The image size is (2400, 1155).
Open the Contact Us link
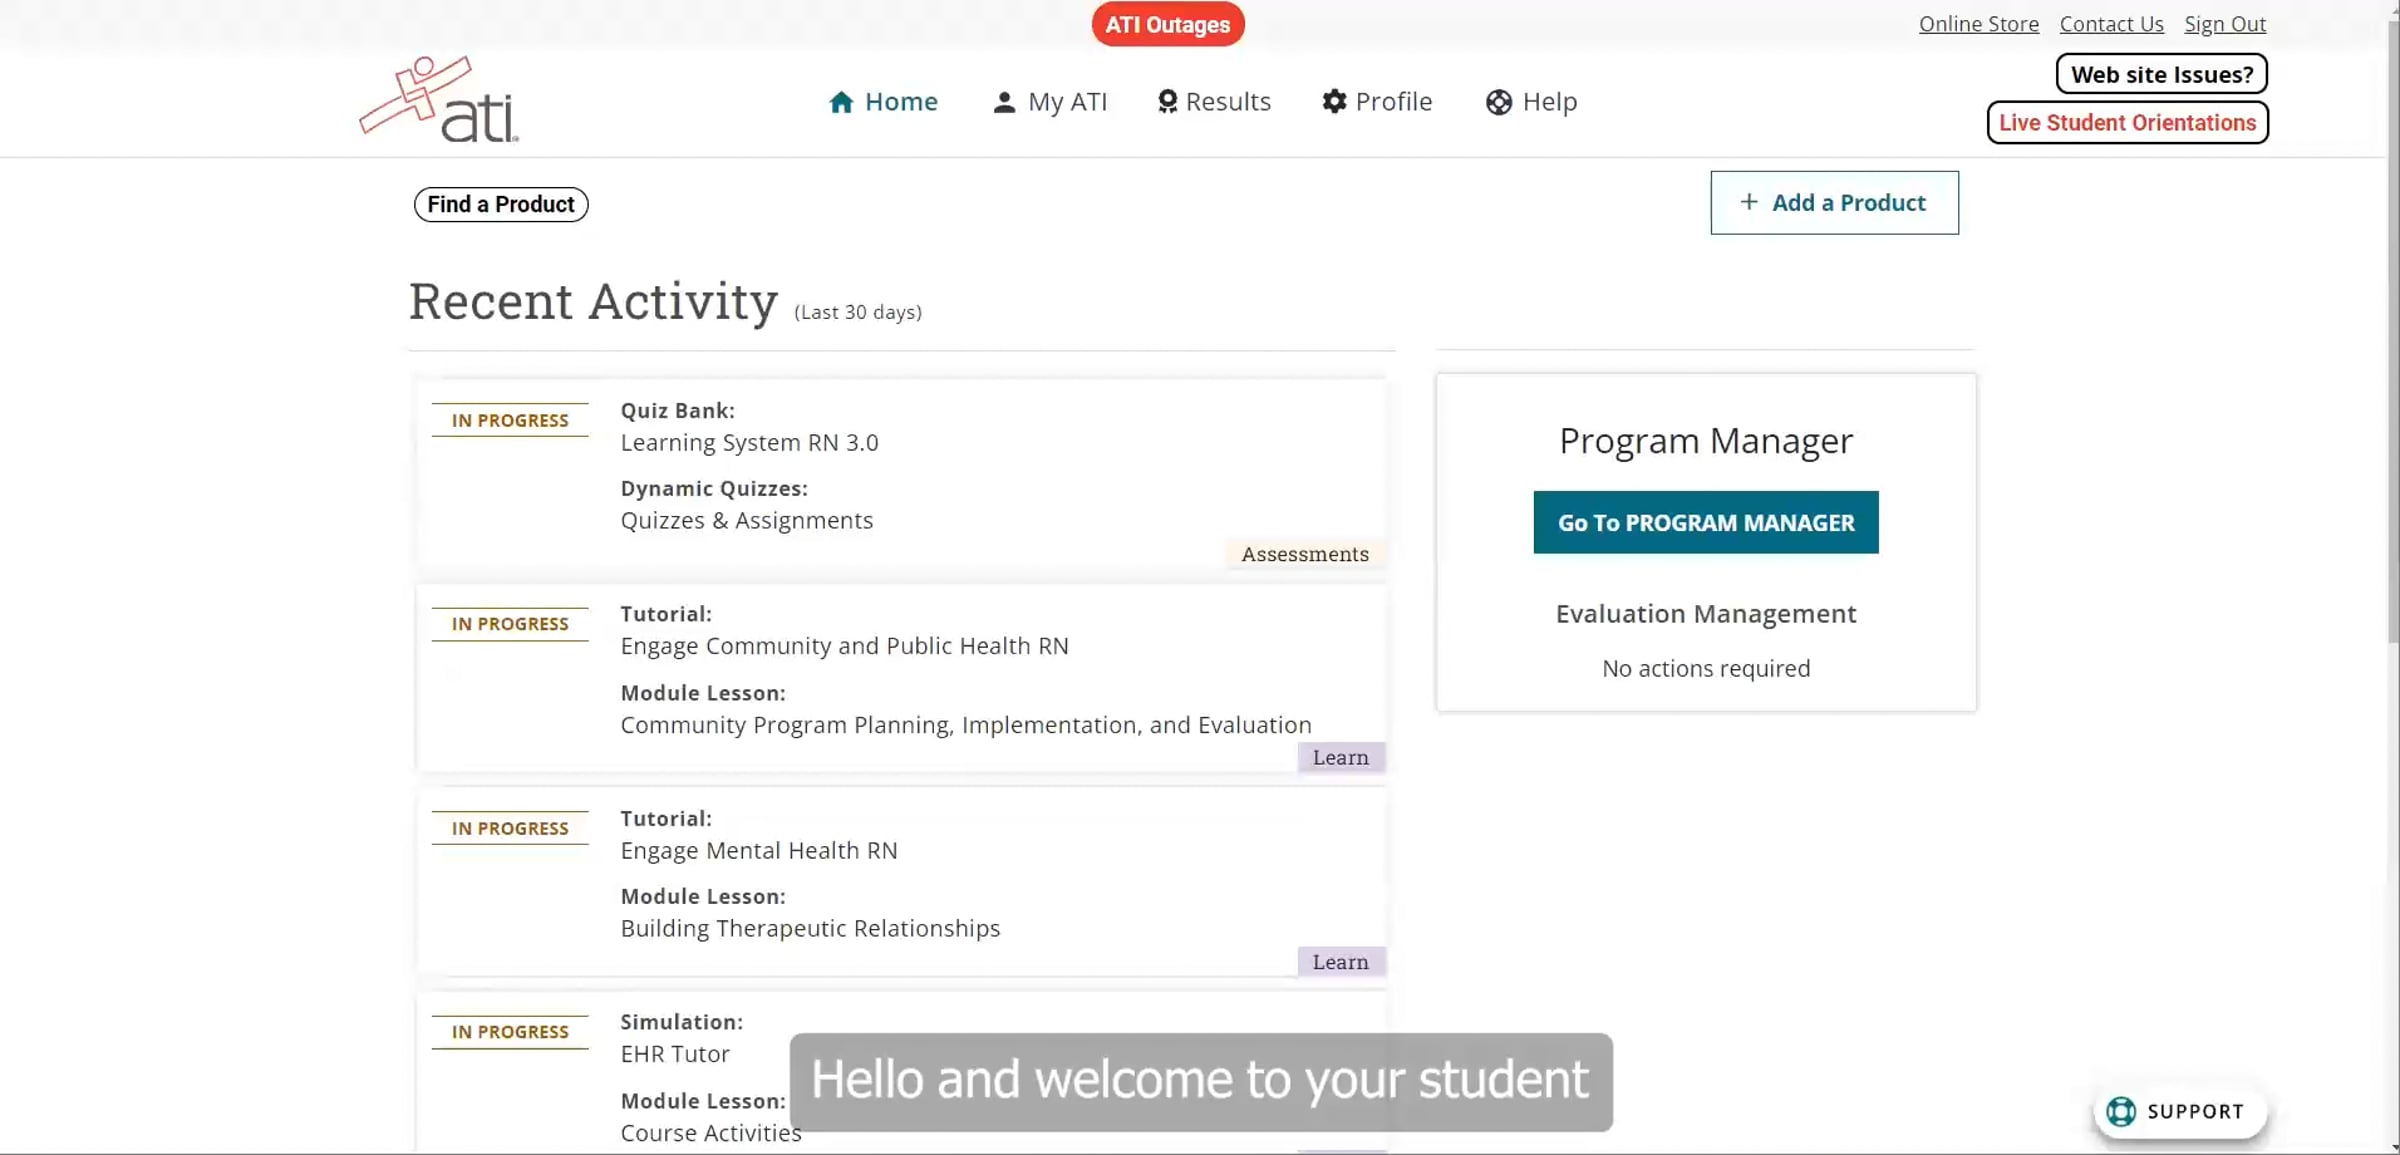pos(2111,24)
